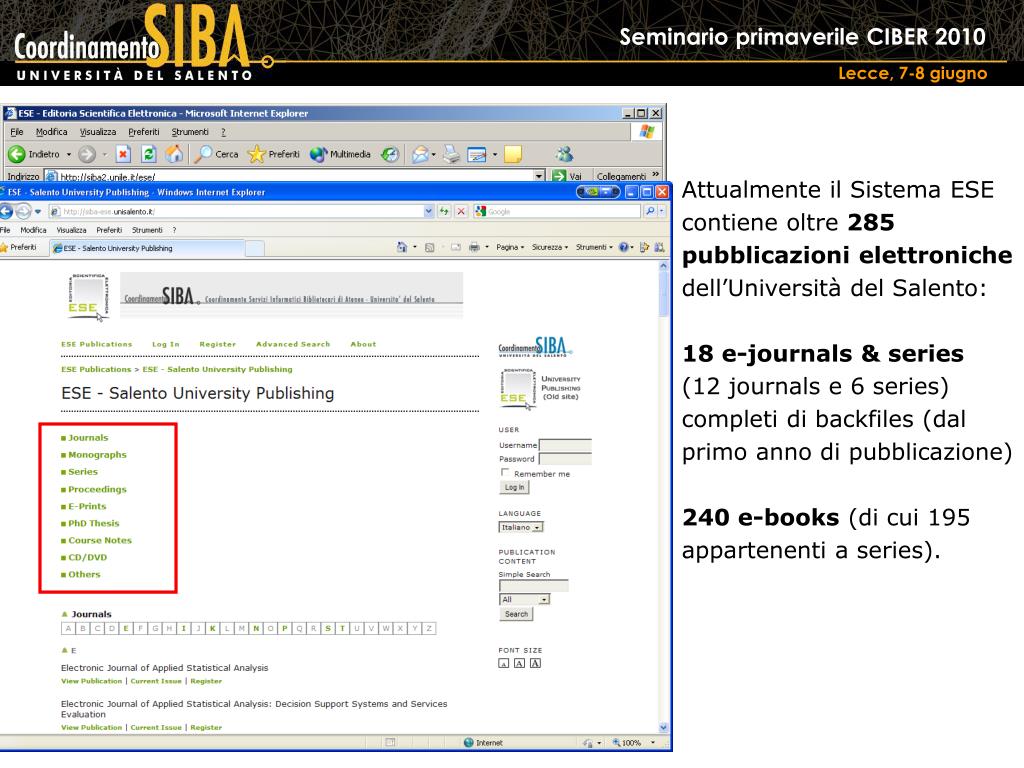This screenshot has width=1024, height=768.
Task: Open Cerca search magnifier in rear window
Action: coord(217,154)
